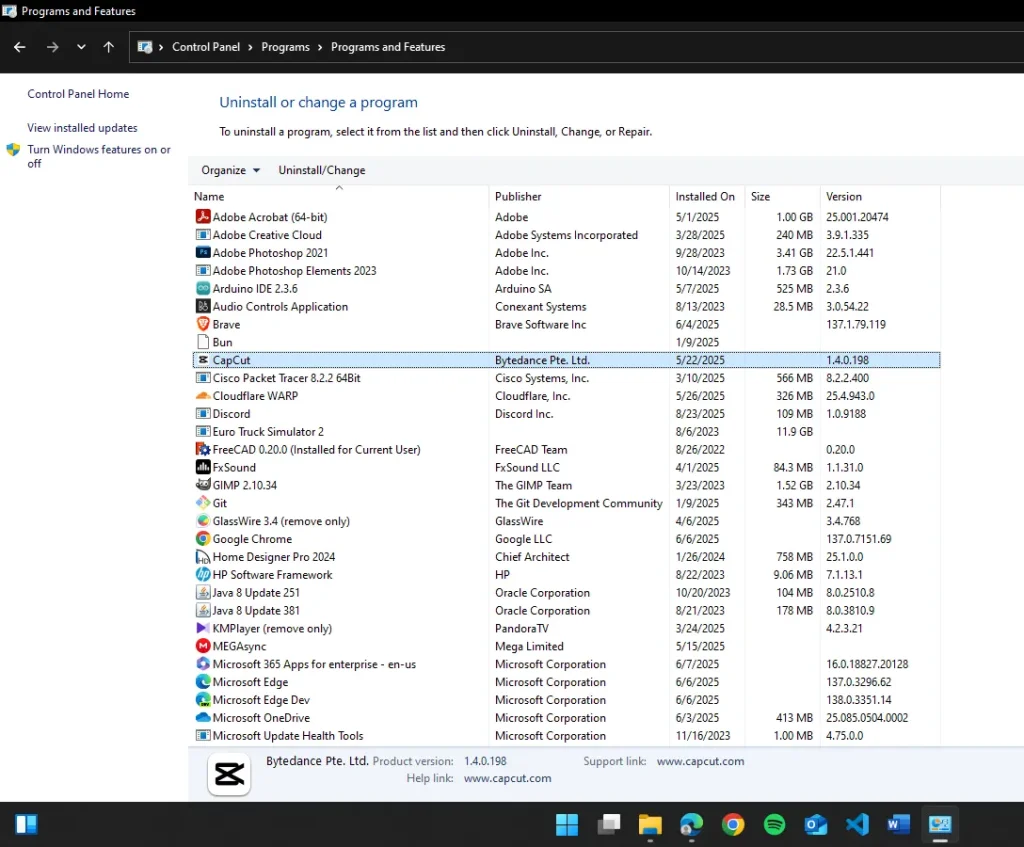This screenshot has height=847, width=1024.
Task: Select Adobe Creative Cloud entry
Action: [566, 235]
